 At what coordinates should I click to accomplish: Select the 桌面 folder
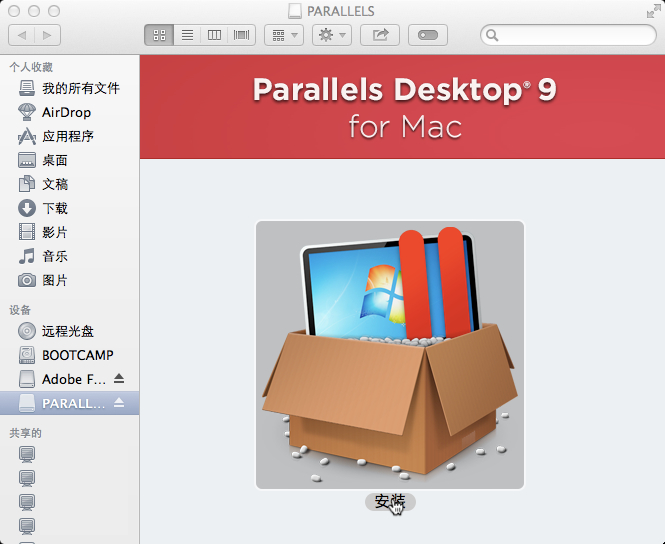pos(70,160)
